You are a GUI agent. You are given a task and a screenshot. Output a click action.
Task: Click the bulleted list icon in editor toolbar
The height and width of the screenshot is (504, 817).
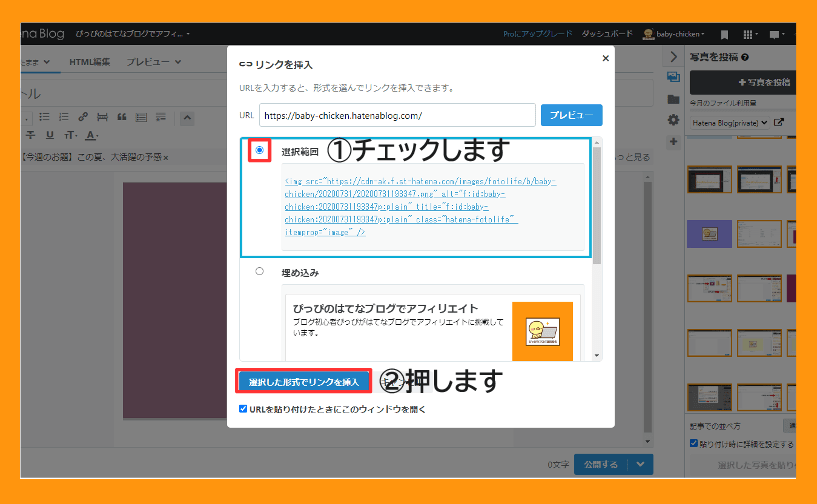click(x=44, y=117)
